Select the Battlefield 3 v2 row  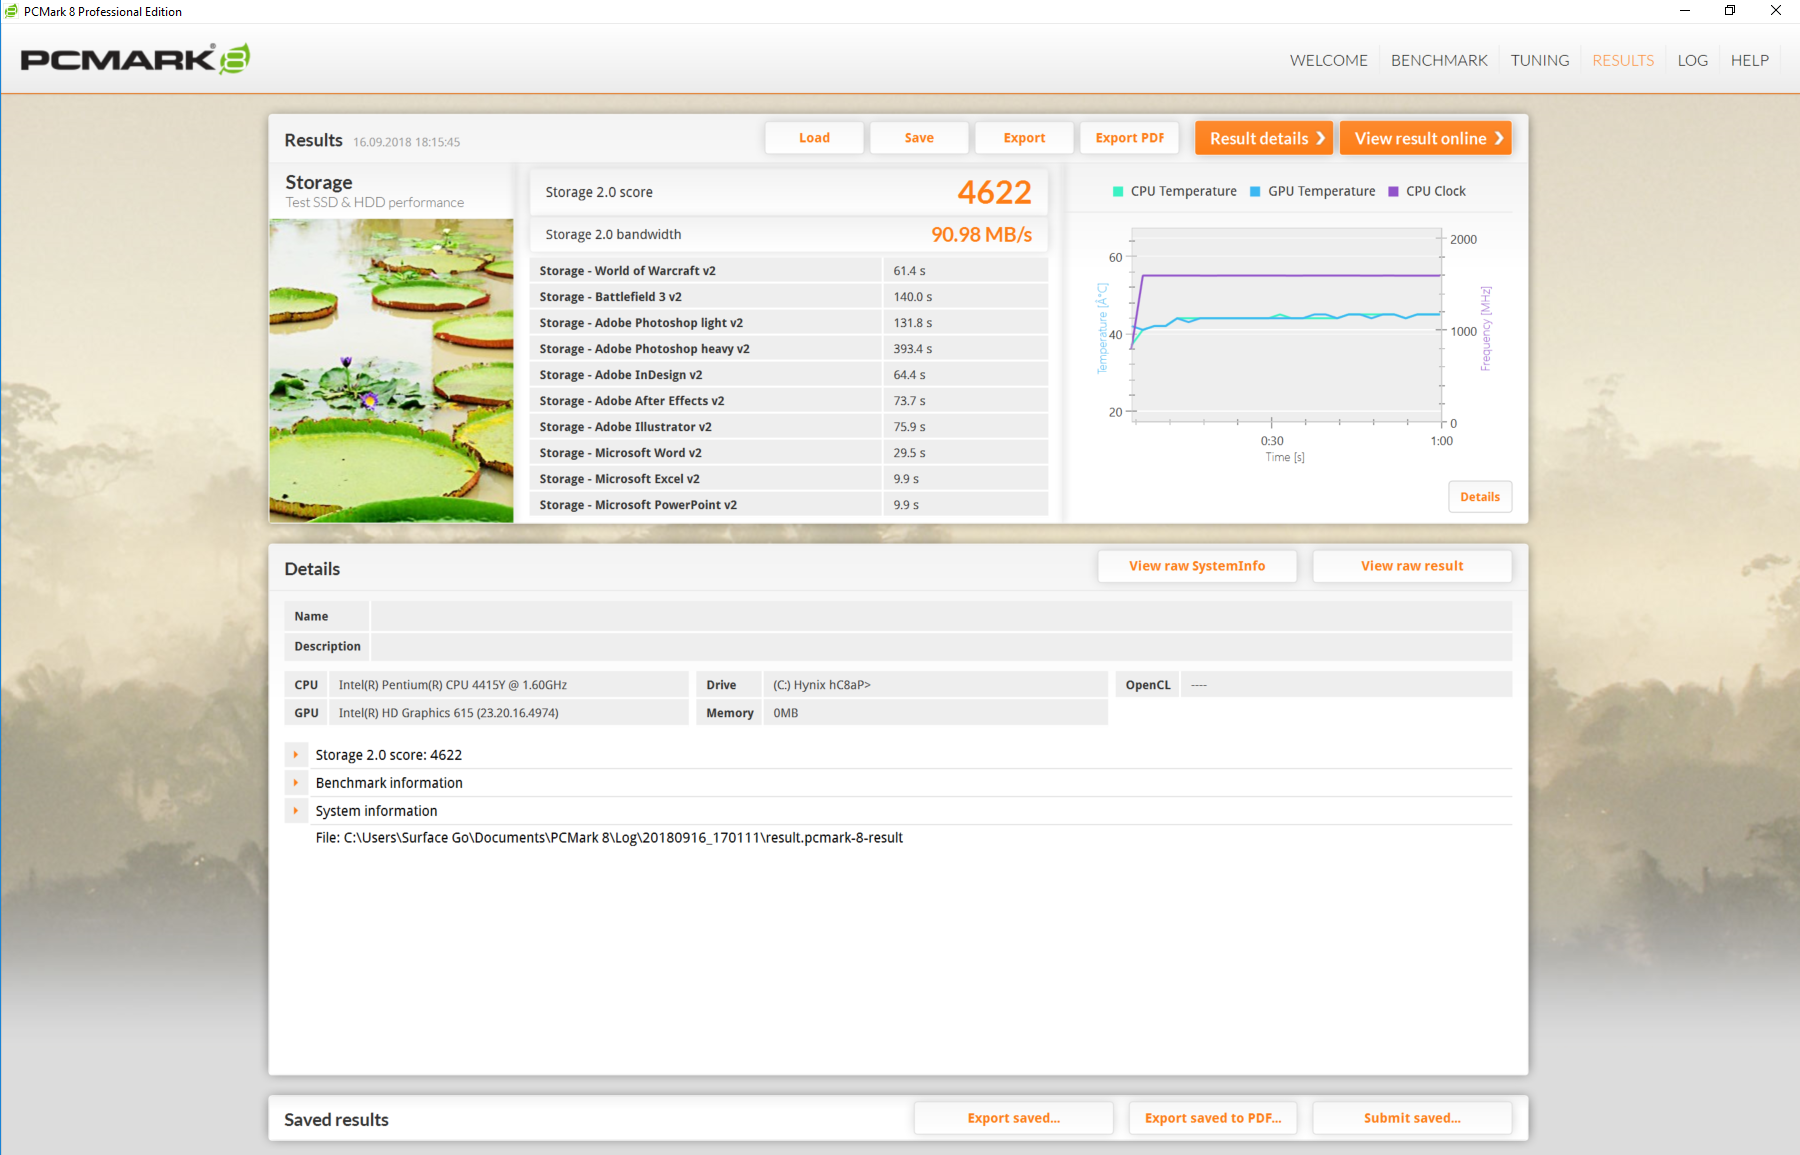788,296
